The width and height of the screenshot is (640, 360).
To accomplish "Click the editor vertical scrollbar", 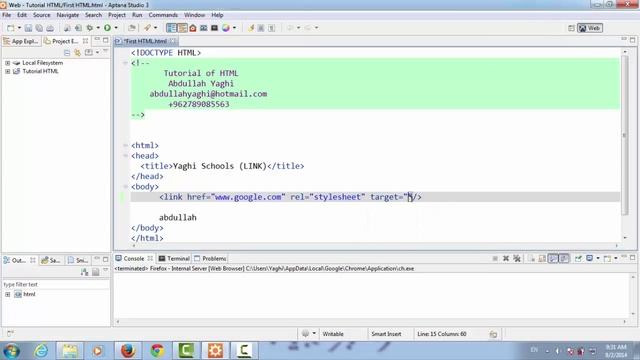I will click(624, 136).
